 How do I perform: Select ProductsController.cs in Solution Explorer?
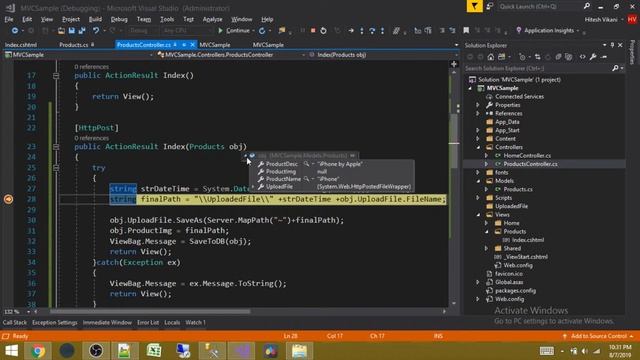point(530,164)
